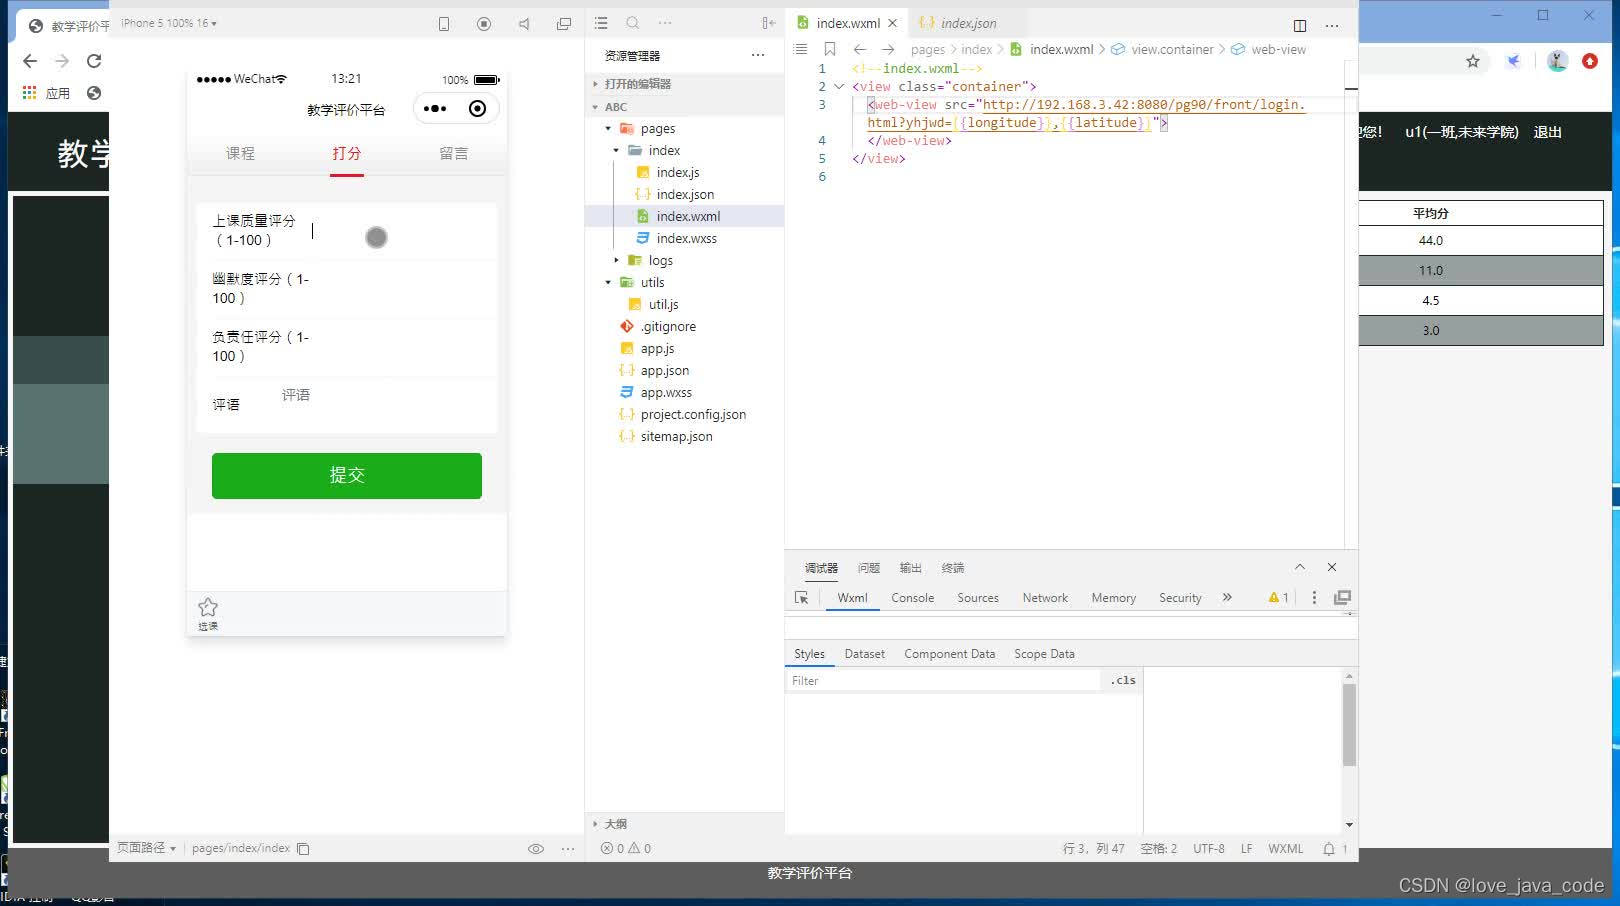Go back in browser window

coord(30,61)
